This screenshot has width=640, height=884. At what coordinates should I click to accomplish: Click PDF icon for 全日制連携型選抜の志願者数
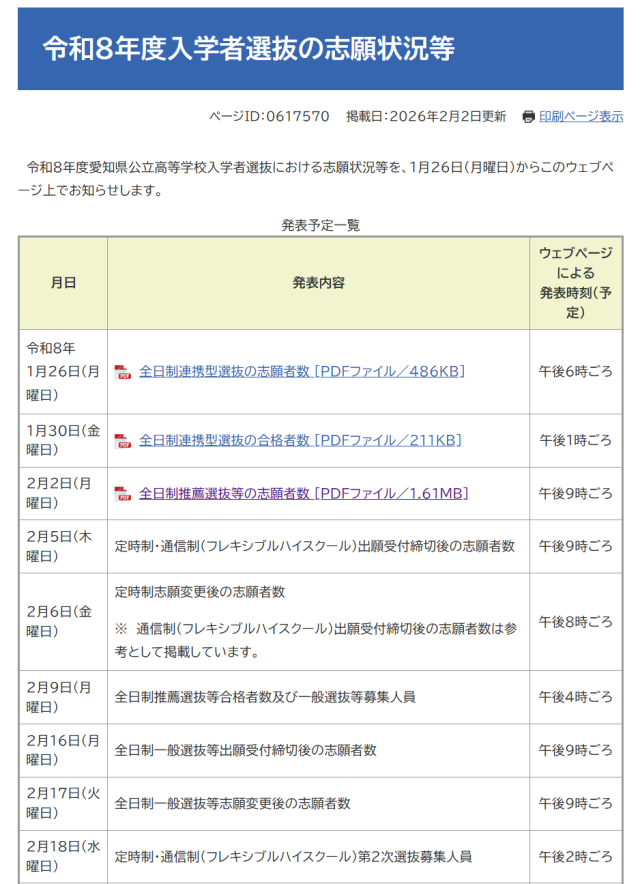point(123,373)
